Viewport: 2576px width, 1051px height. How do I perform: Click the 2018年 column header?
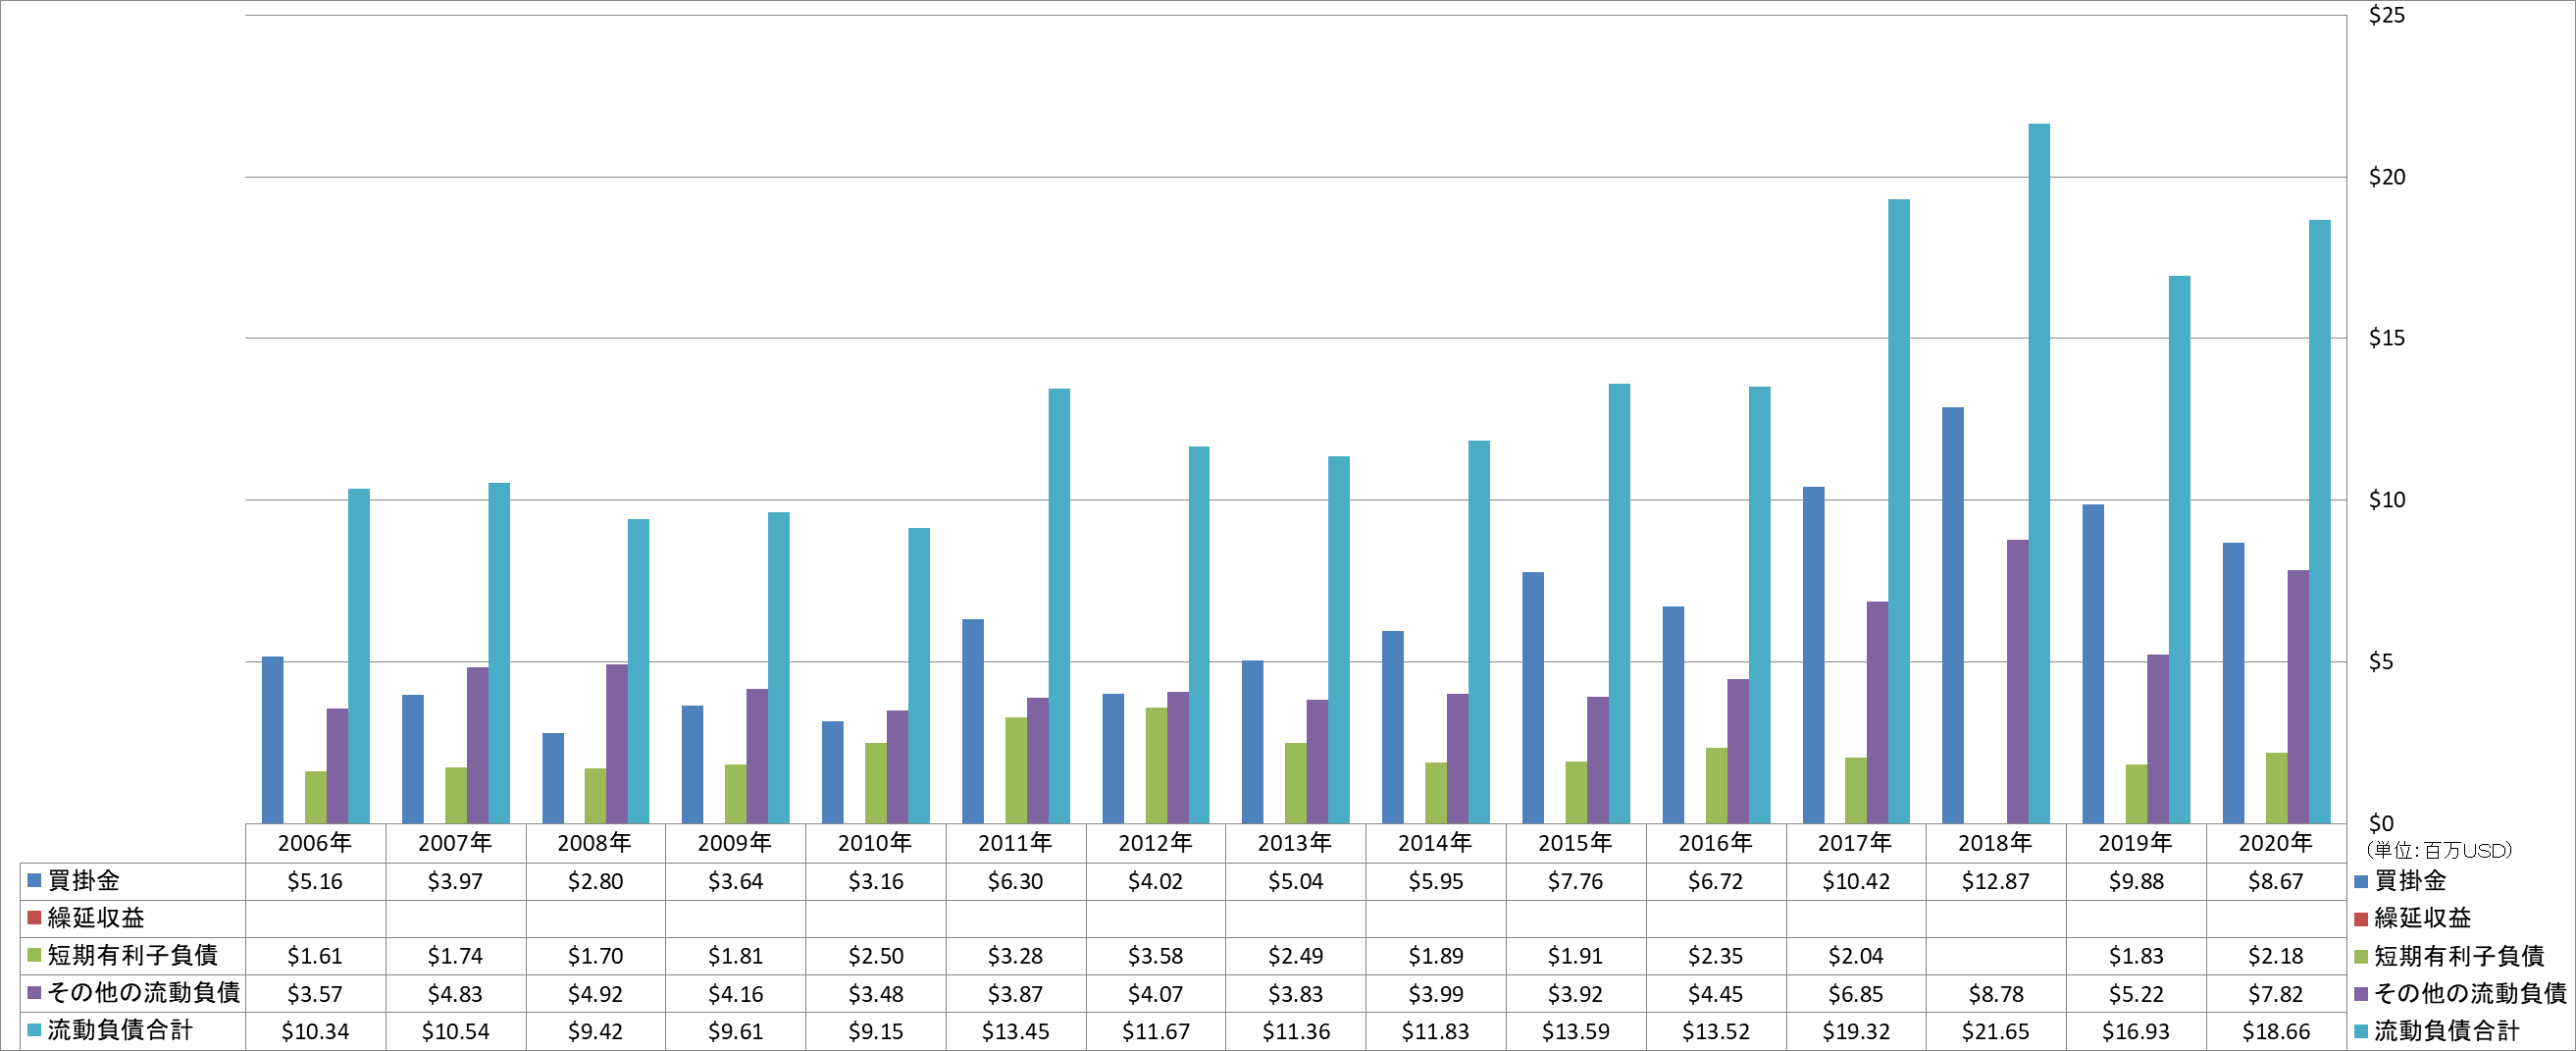coord(1995,843)
